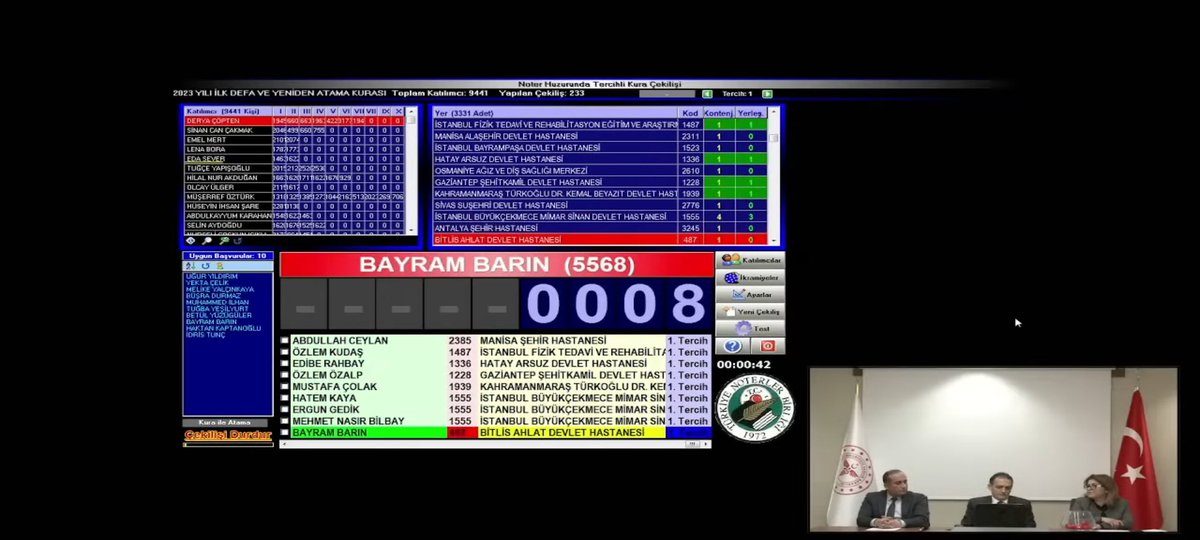Click the Yerleş. column header
Image resolution: width=1200 pixels, height=540 pixels.
pos(751,113)
